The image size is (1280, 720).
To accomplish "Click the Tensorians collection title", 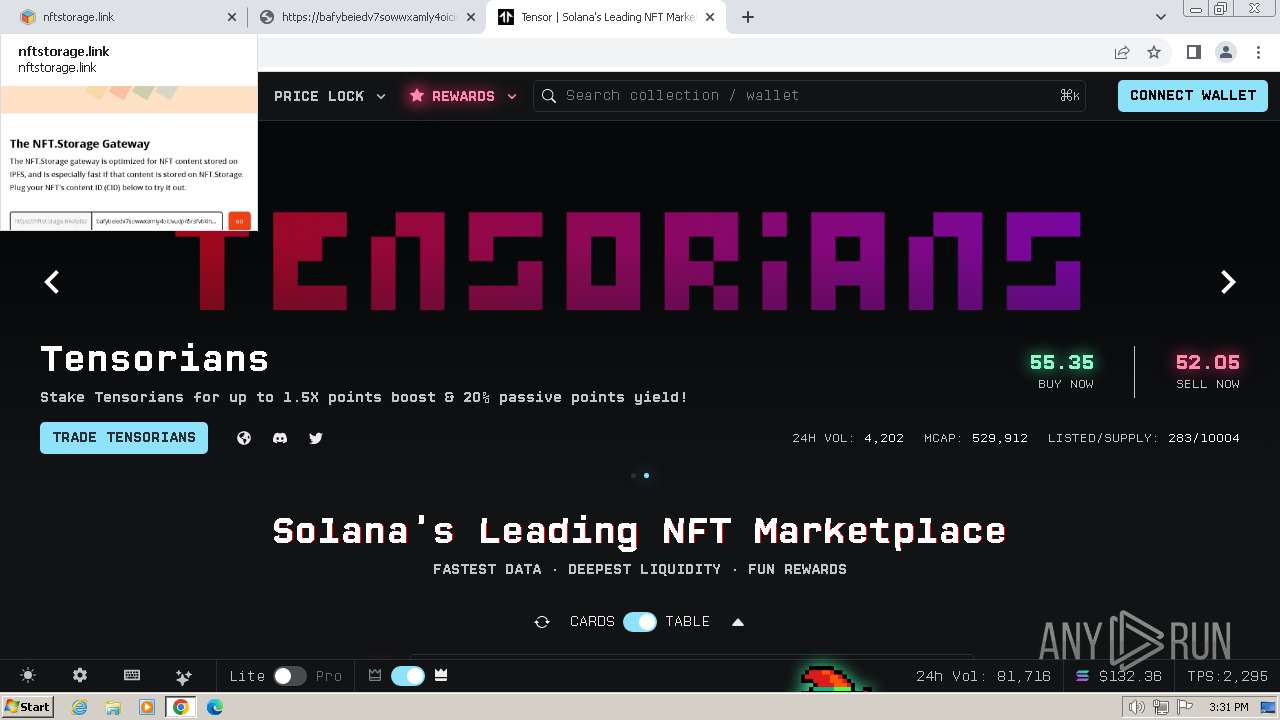I will [155, 359].
